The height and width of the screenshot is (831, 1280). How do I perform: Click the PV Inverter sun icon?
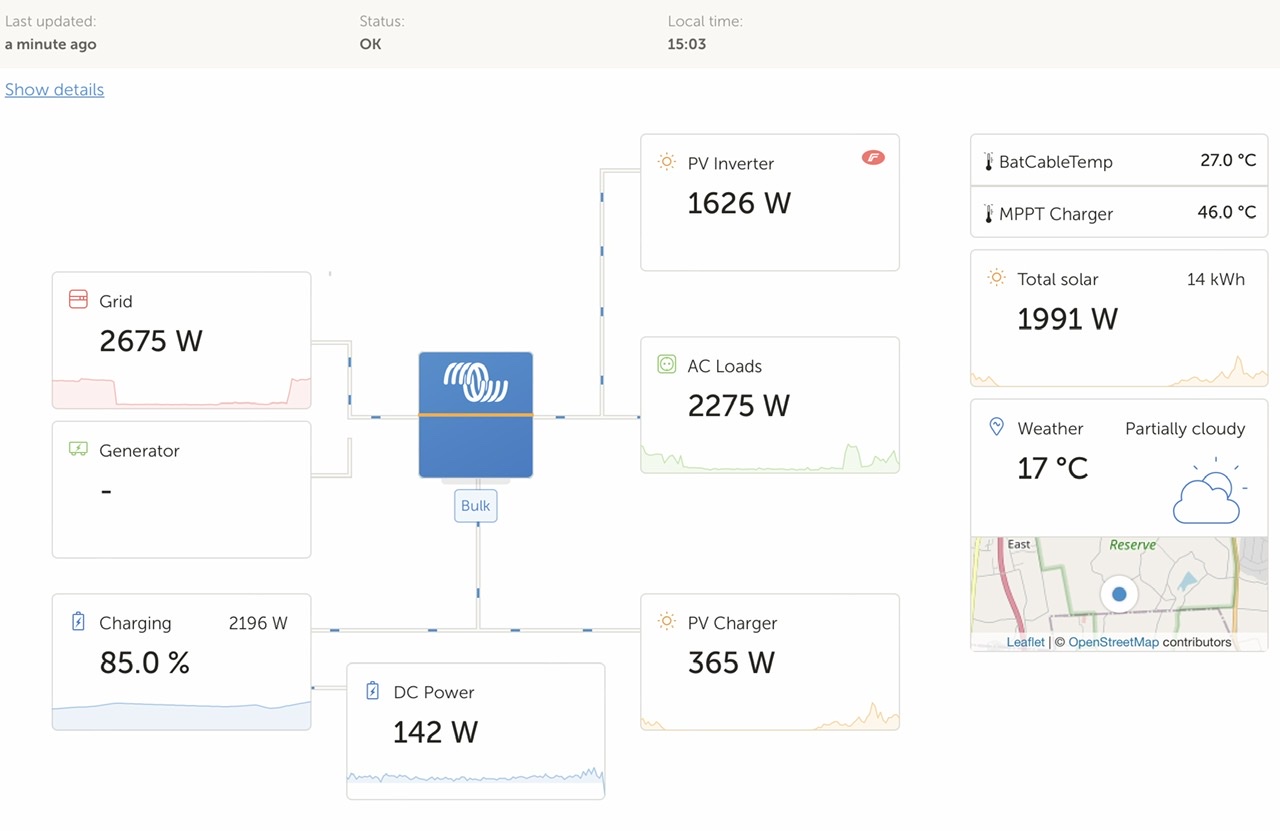pos(666,161)
